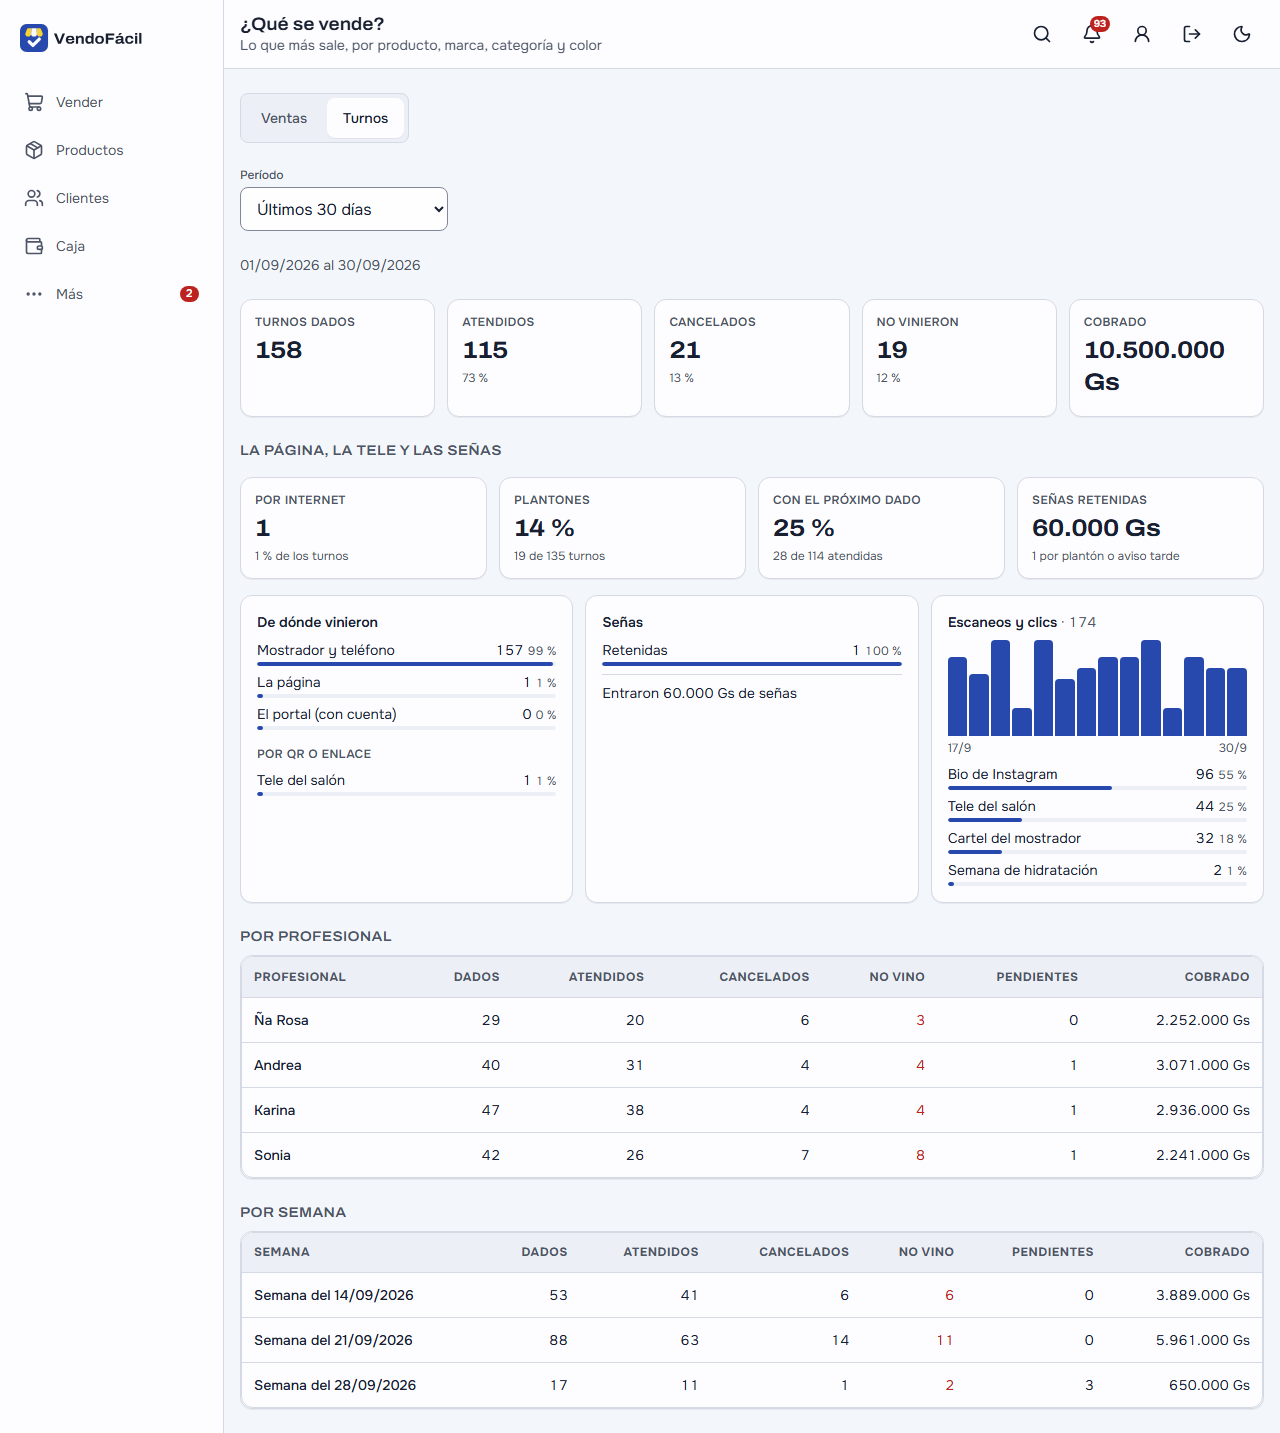
Task: Click the TURNOS DADOS card
Action: click(x=337, y=358)
